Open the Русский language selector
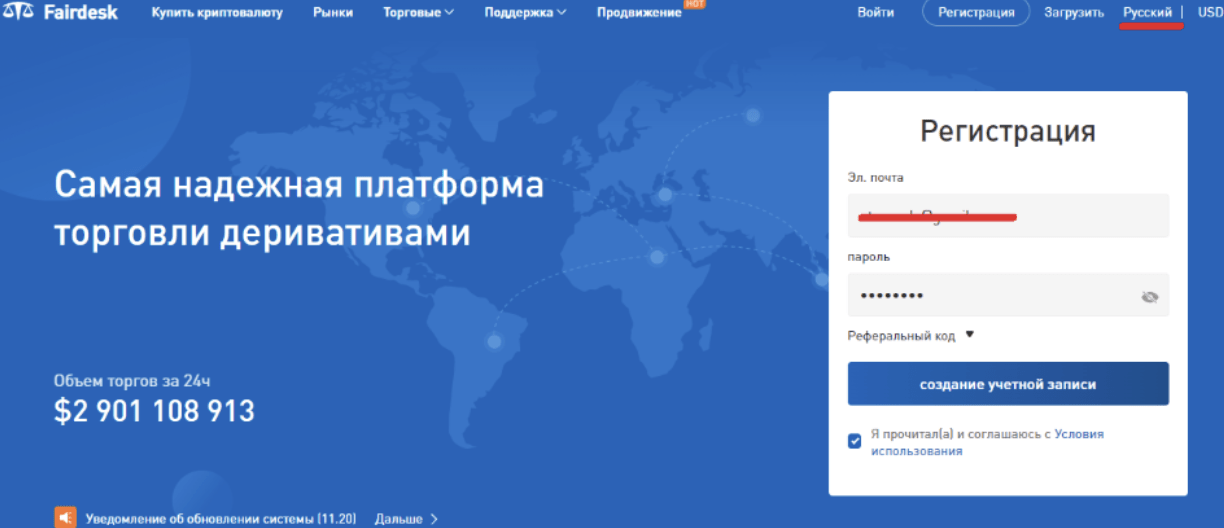 point(1147,13)
